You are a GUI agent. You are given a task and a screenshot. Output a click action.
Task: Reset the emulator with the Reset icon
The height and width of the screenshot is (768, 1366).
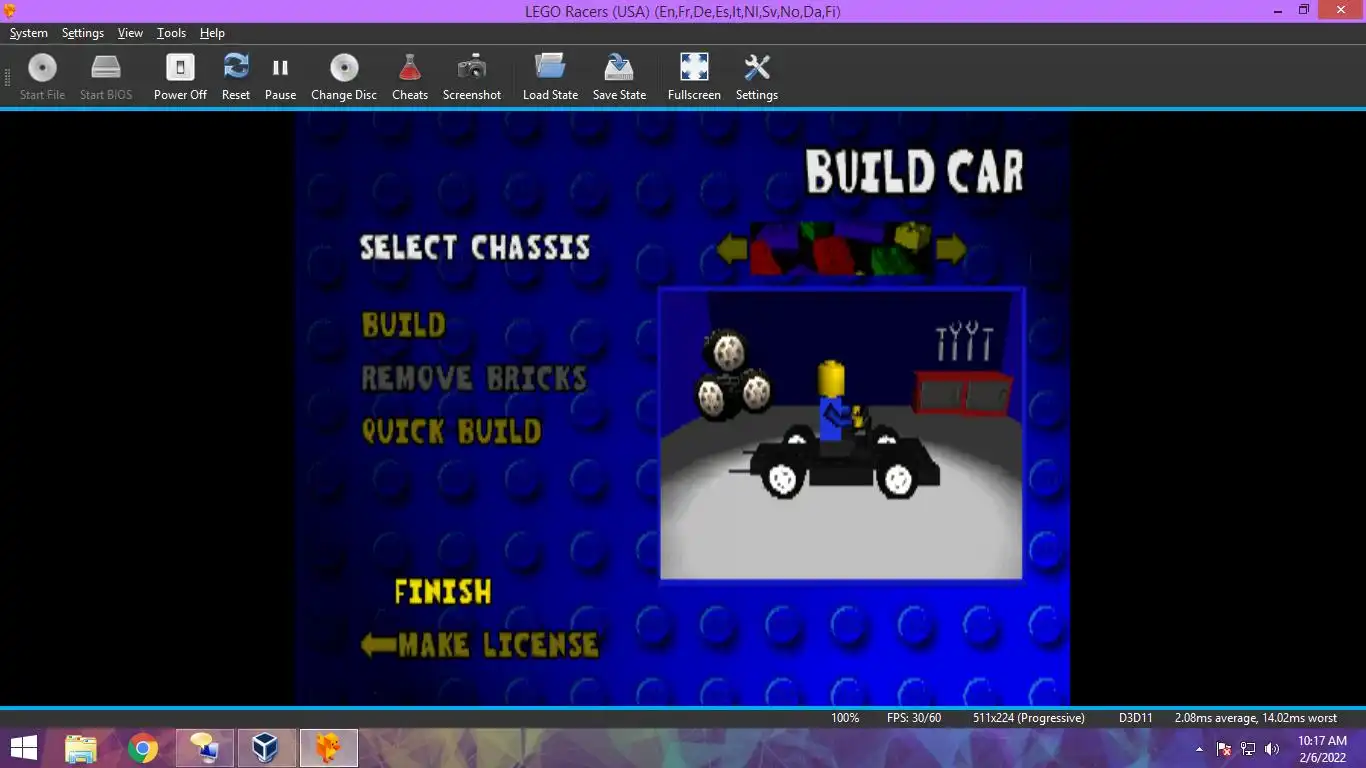236,67
